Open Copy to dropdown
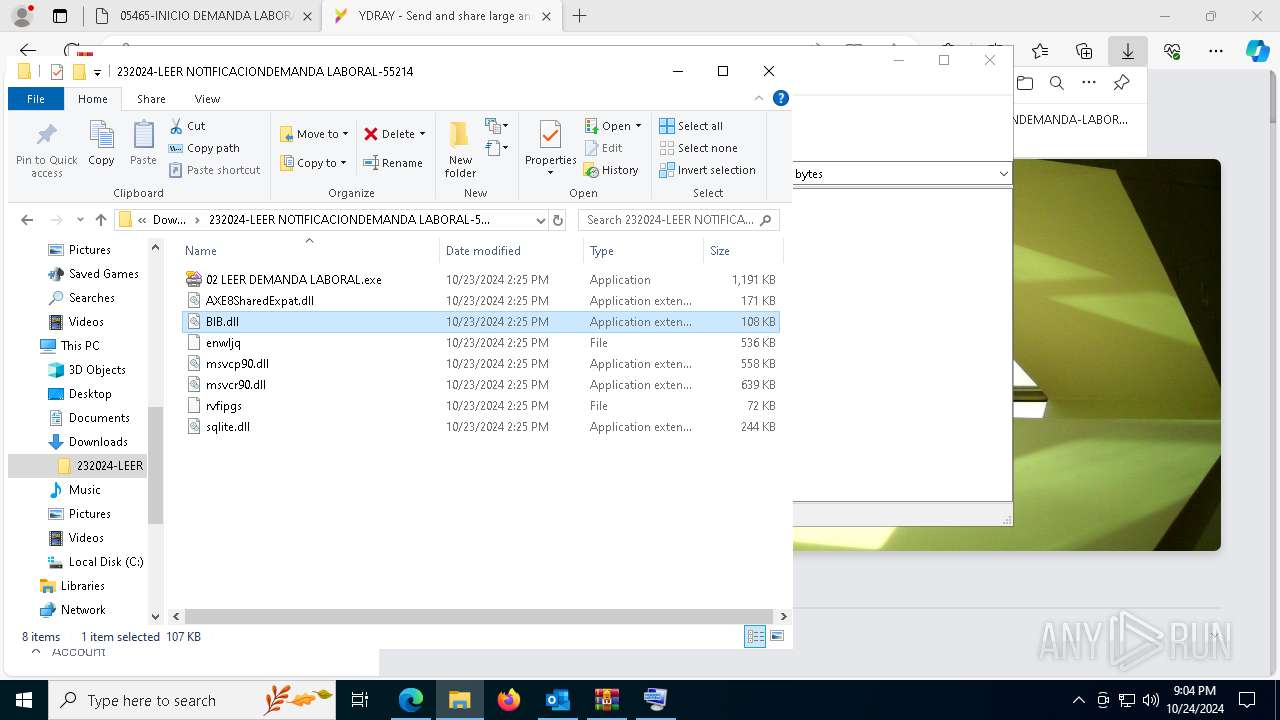Image resolution: width=1280 pixels, height=720 pixels. point(314,163)
